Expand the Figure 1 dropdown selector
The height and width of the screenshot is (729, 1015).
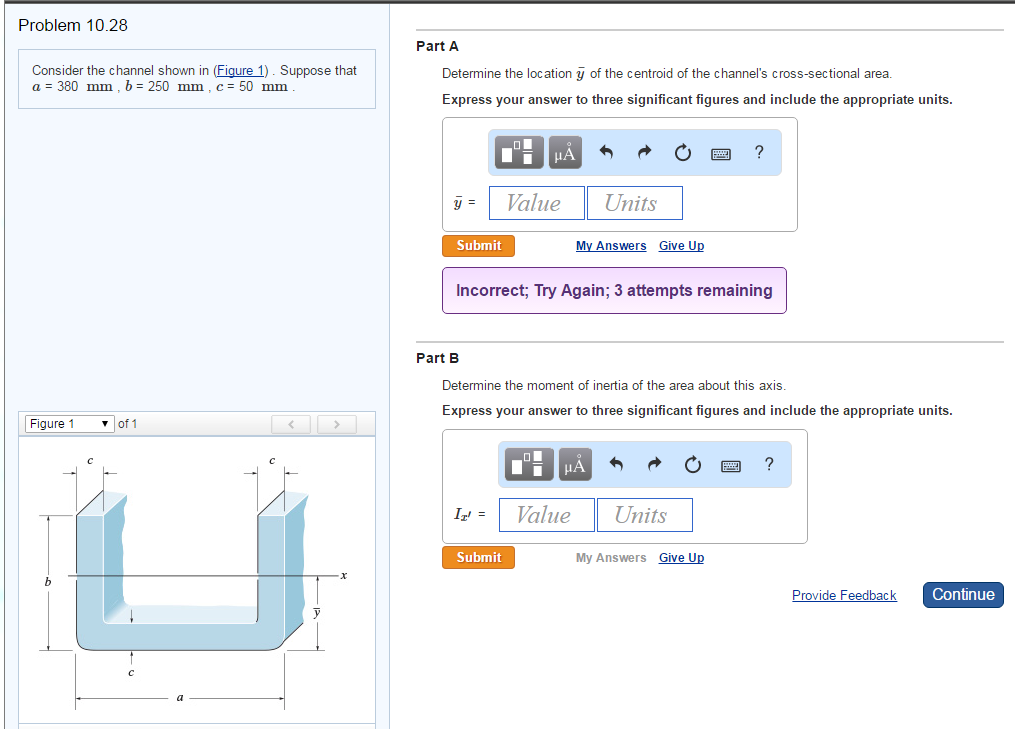pyautogui.click(x=70, y=424)
